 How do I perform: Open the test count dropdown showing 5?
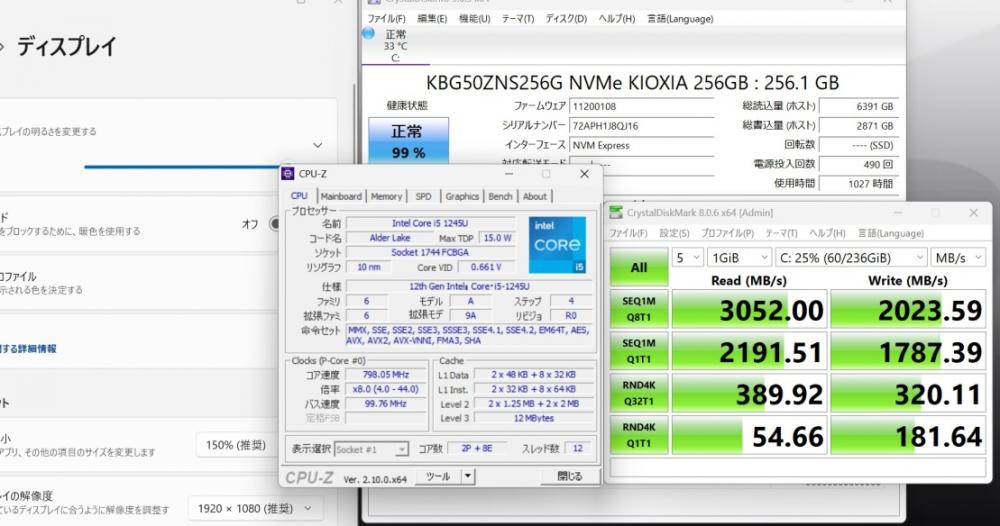pyautogui.click(x=688, y=258)
